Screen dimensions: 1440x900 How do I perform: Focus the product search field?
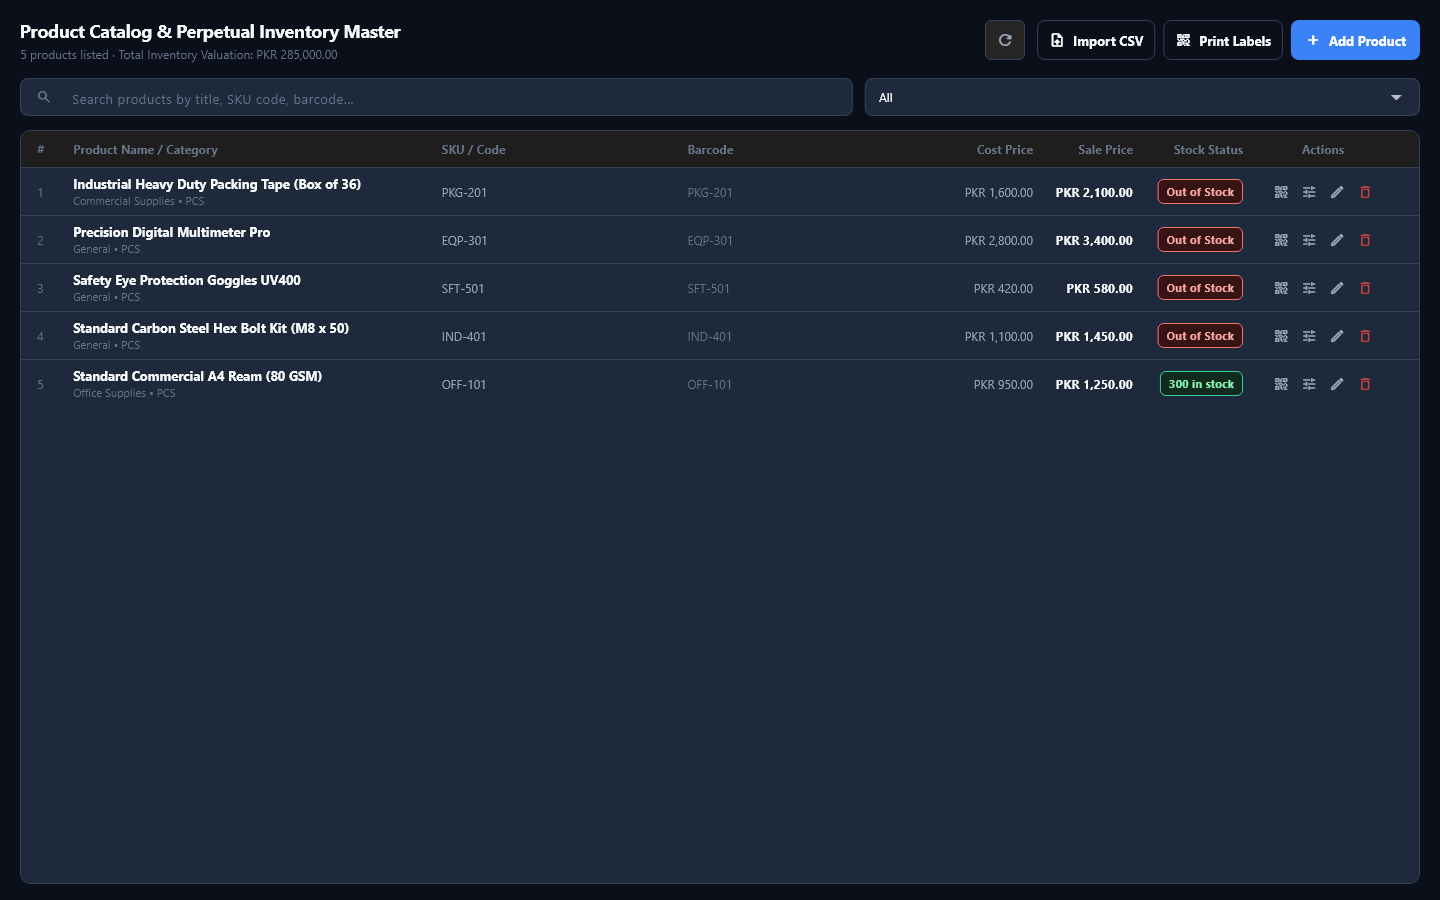click(436, 98)
